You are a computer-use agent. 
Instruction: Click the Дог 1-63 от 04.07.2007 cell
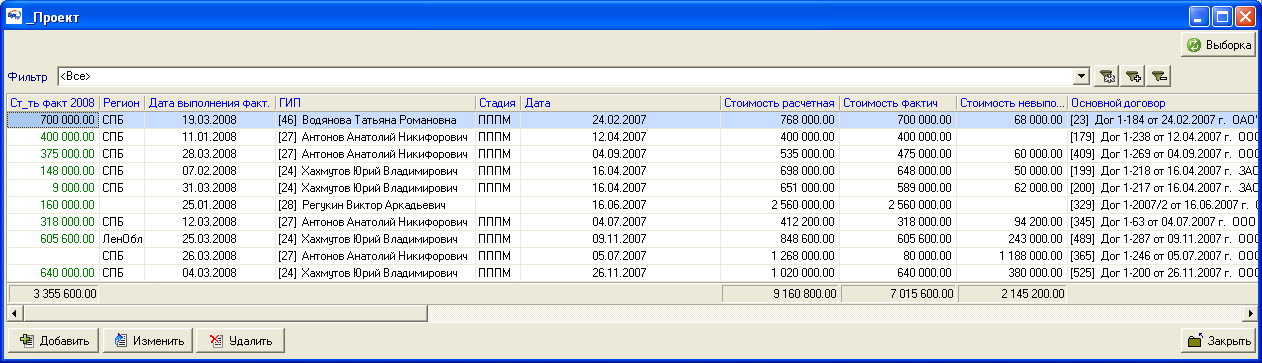(x=1162, y=222)
